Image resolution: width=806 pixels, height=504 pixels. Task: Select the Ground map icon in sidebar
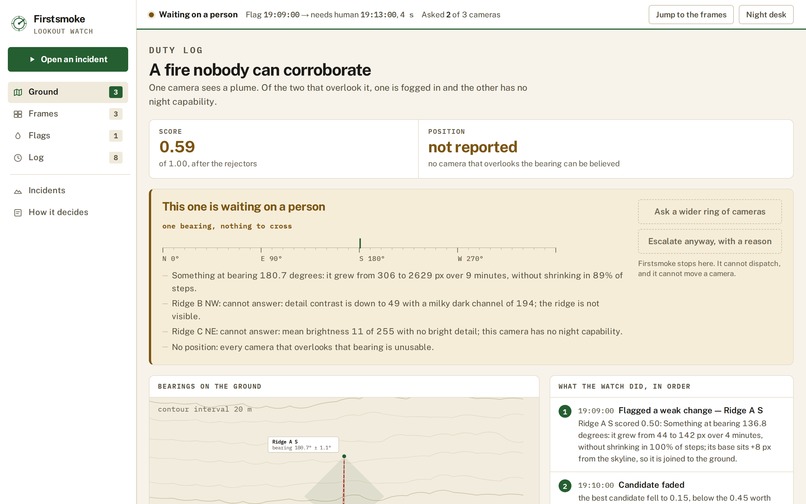coord(18,92)
